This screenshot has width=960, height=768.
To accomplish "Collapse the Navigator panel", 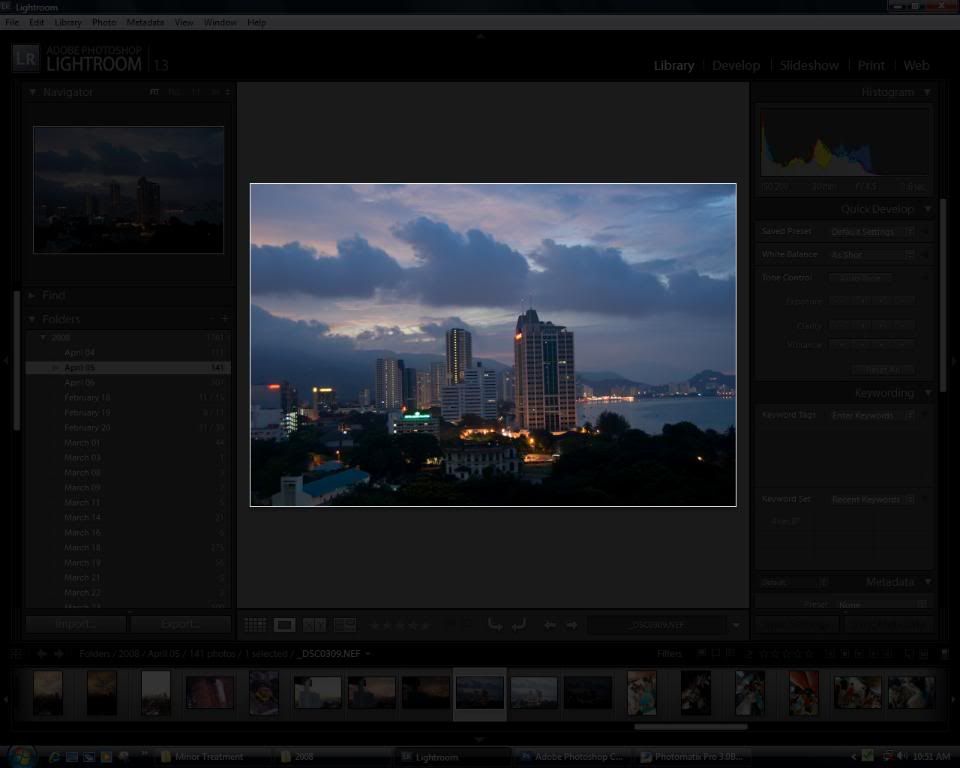I will [x=32, y=92].
